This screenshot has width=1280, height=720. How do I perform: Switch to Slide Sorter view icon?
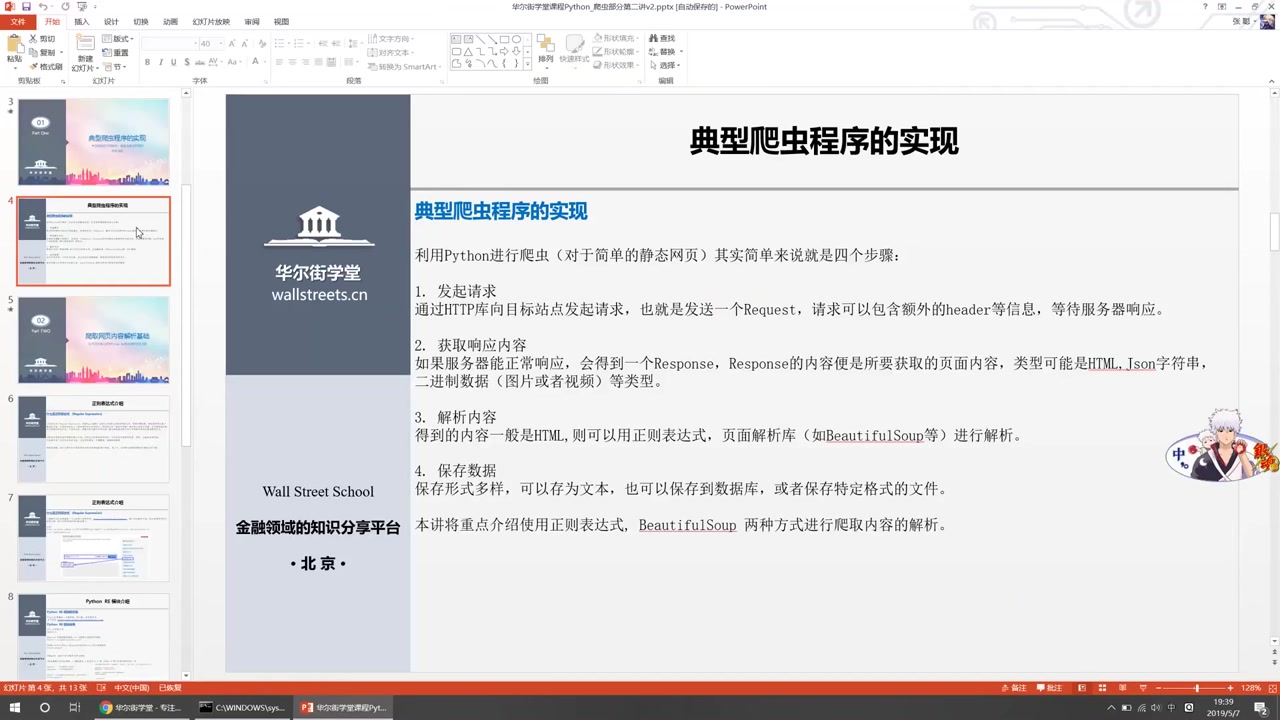click(1102, 688)
